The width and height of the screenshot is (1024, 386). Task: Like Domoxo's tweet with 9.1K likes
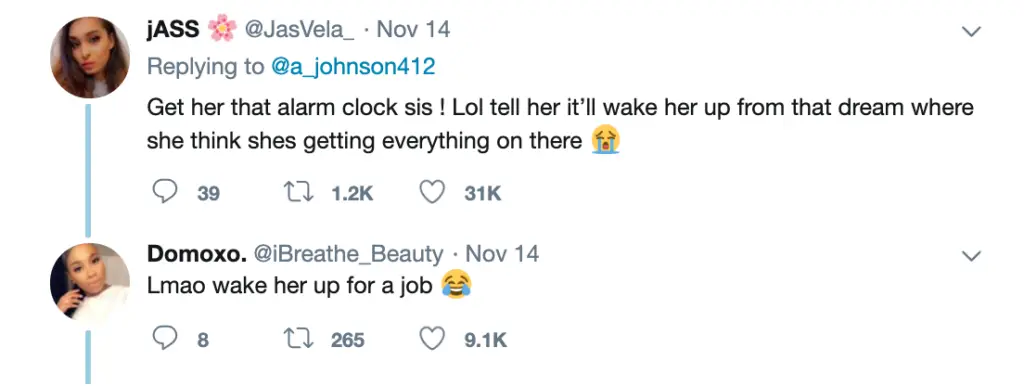(x=432, y=338)
